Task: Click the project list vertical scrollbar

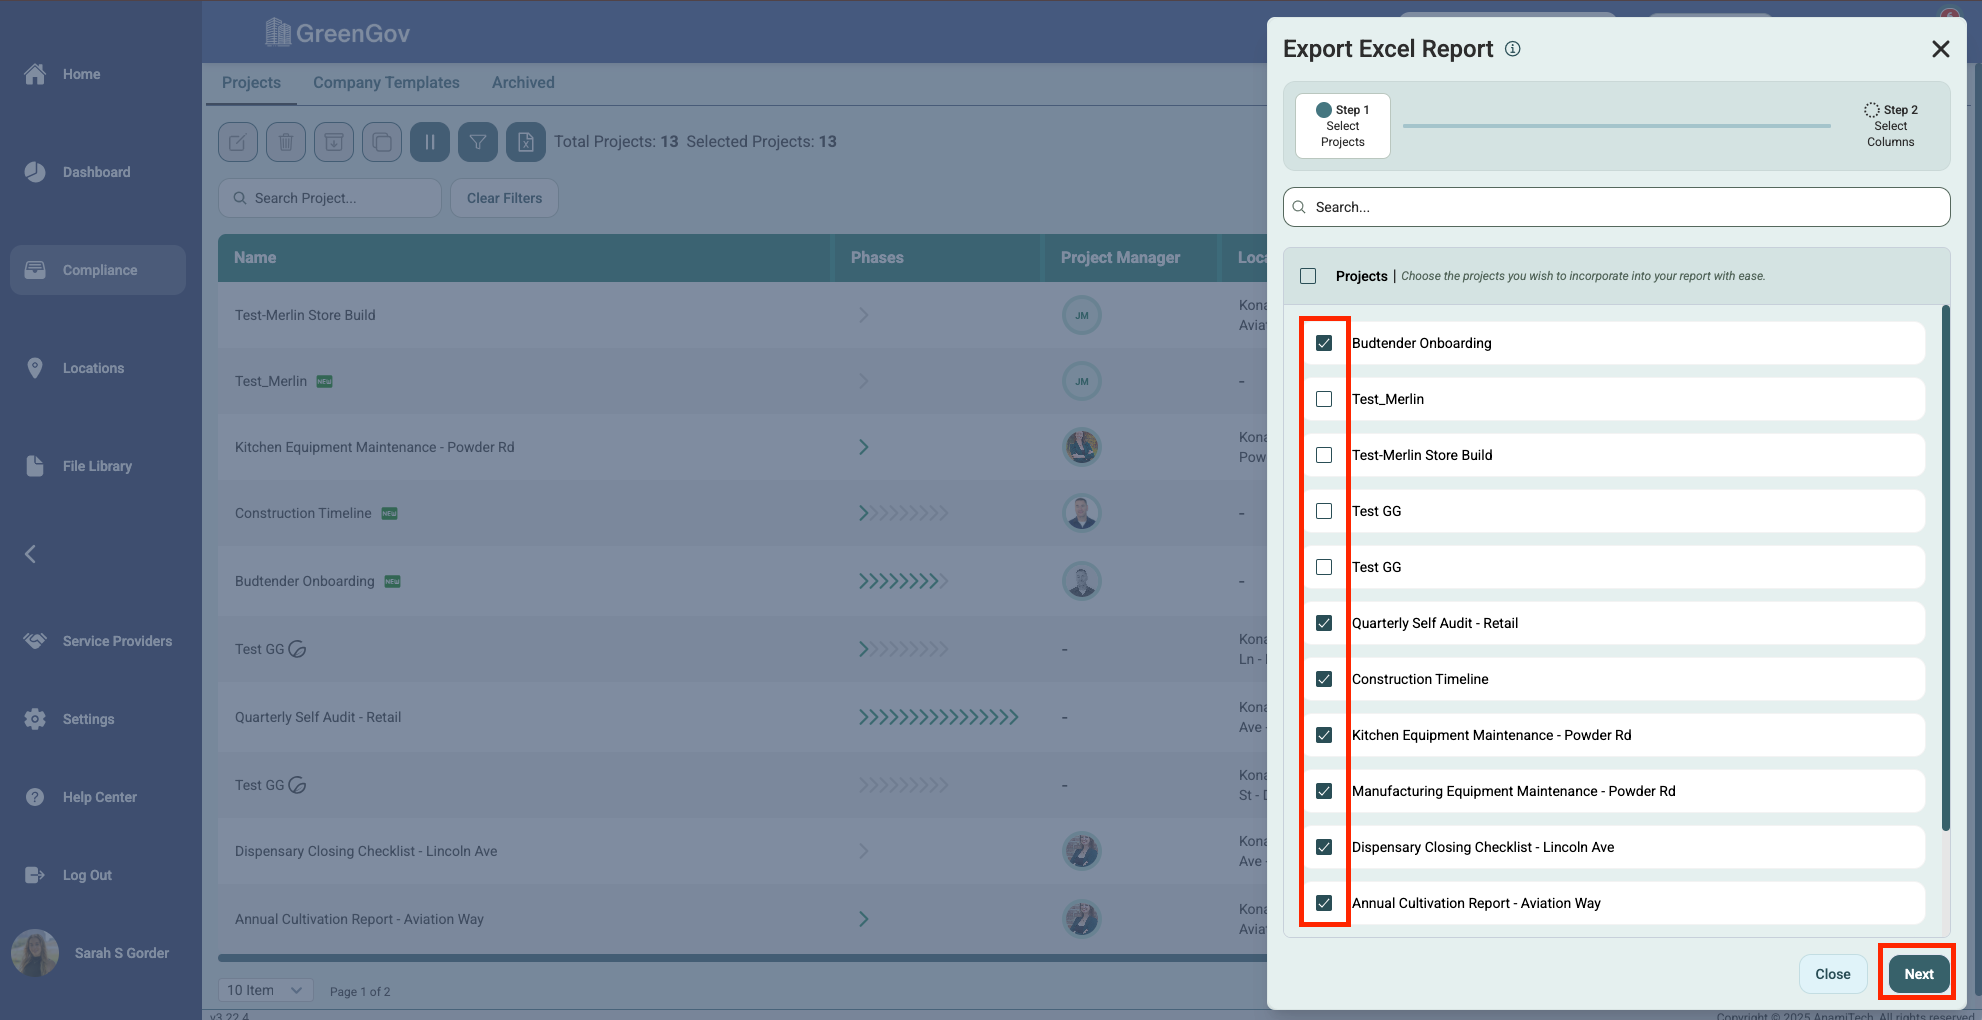Action: (1945, 570)
